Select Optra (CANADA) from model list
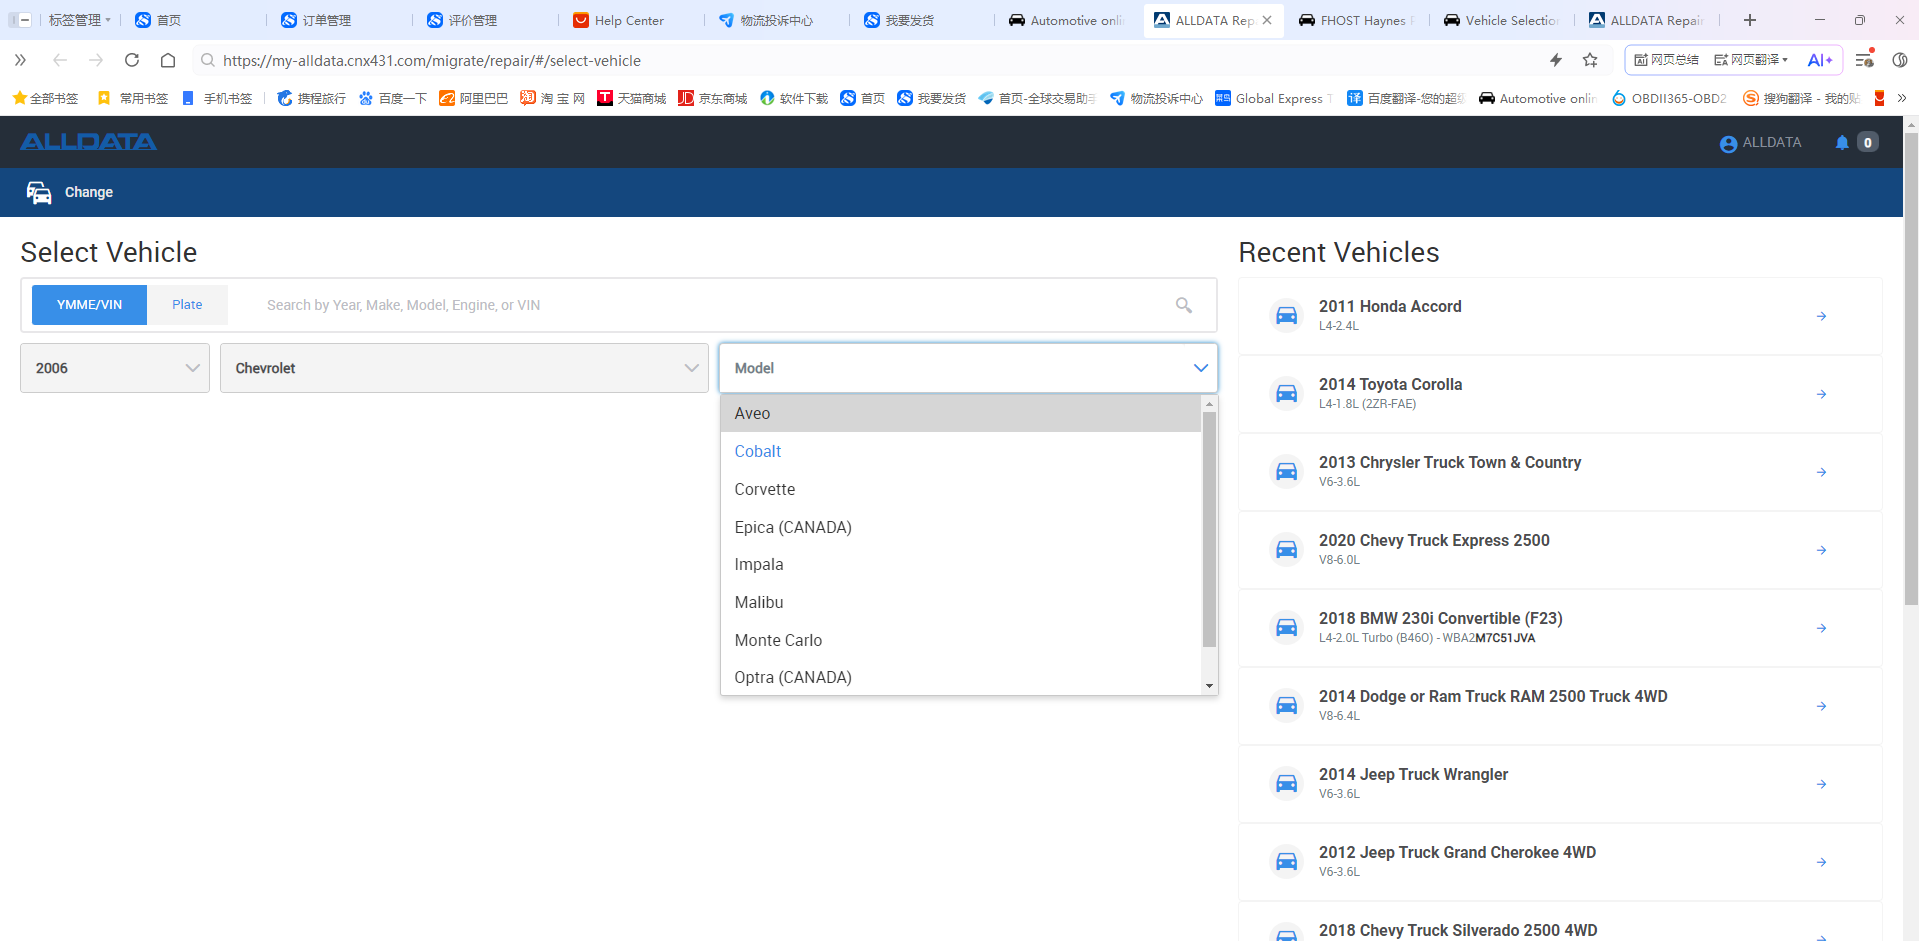 point(960,677)
